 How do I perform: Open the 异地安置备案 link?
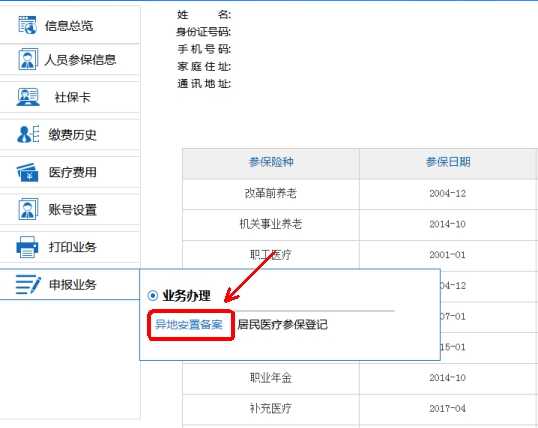click(x=189, y=324)
